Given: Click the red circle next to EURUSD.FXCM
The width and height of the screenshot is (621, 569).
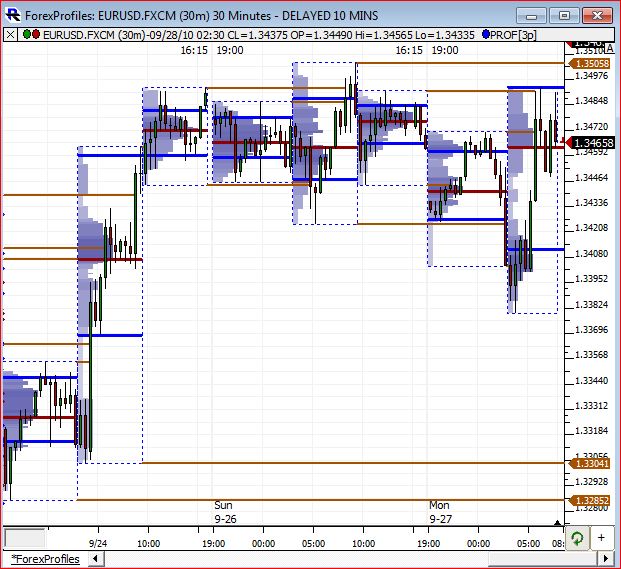Looking at the screenshot, I should (x=36, y=34).
